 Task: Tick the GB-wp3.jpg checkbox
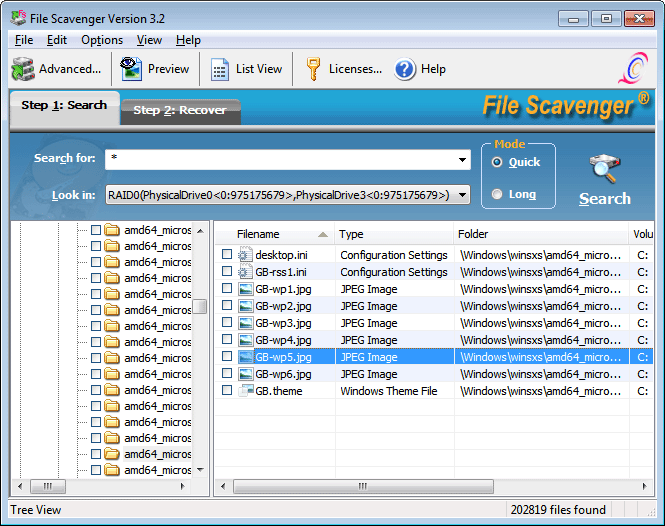pos(227,322)
